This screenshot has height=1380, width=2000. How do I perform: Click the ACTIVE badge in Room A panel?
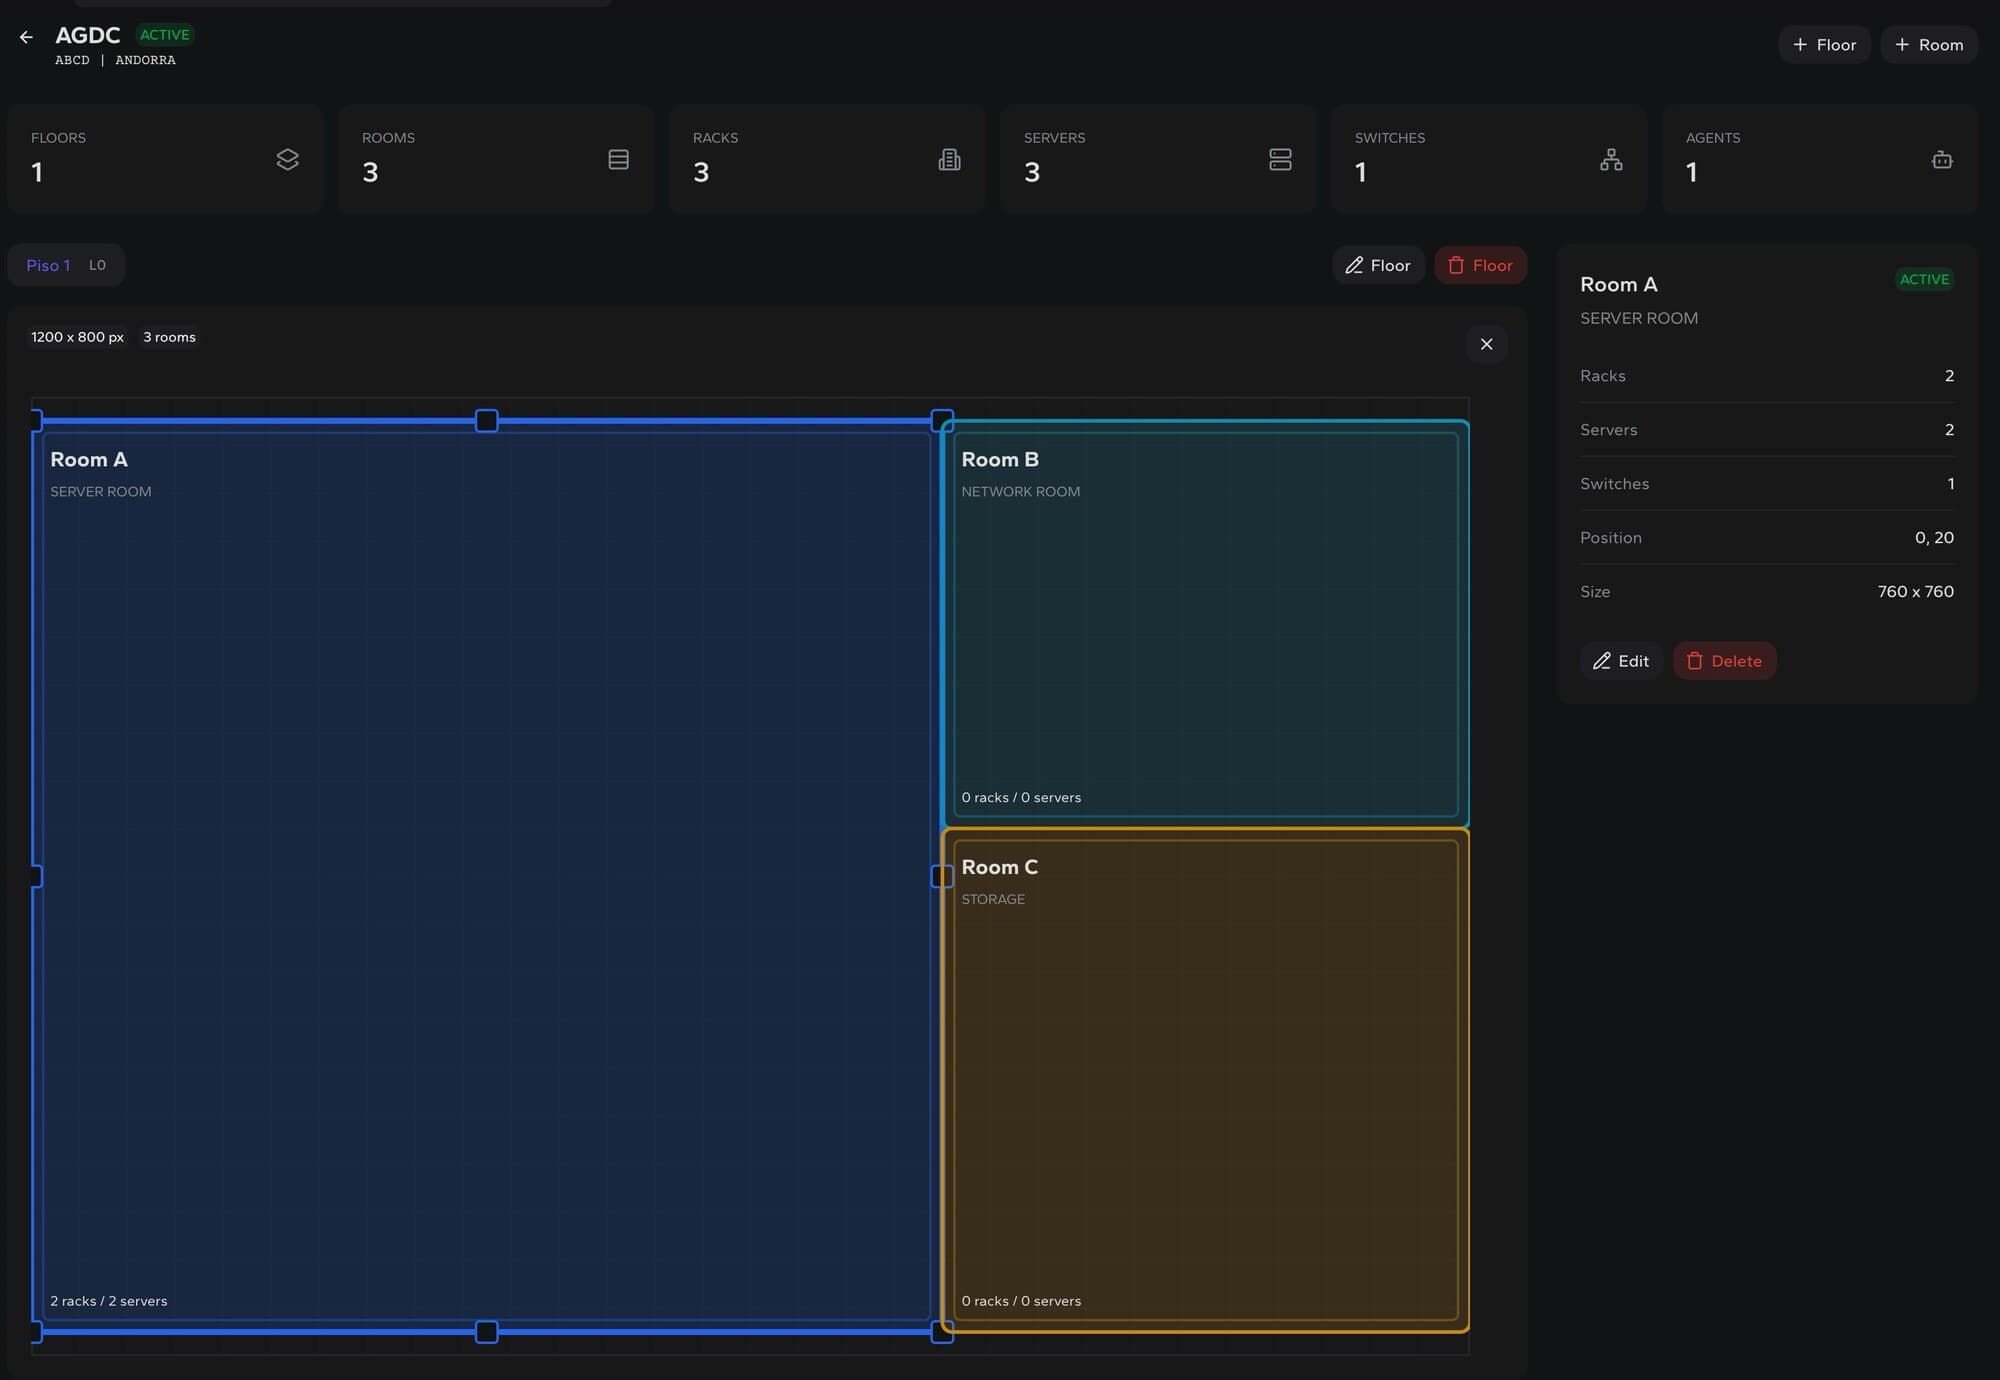(1924, 279)
